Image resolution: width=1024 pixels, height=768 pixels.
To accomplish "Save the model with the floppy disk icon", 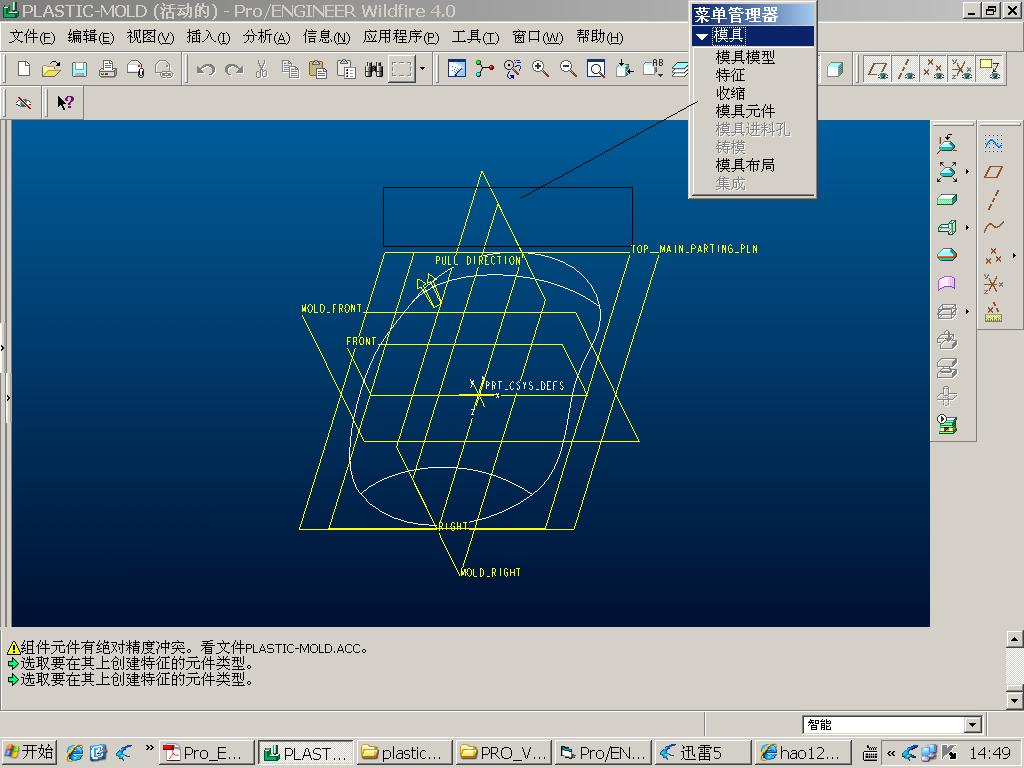I will 79,69.
